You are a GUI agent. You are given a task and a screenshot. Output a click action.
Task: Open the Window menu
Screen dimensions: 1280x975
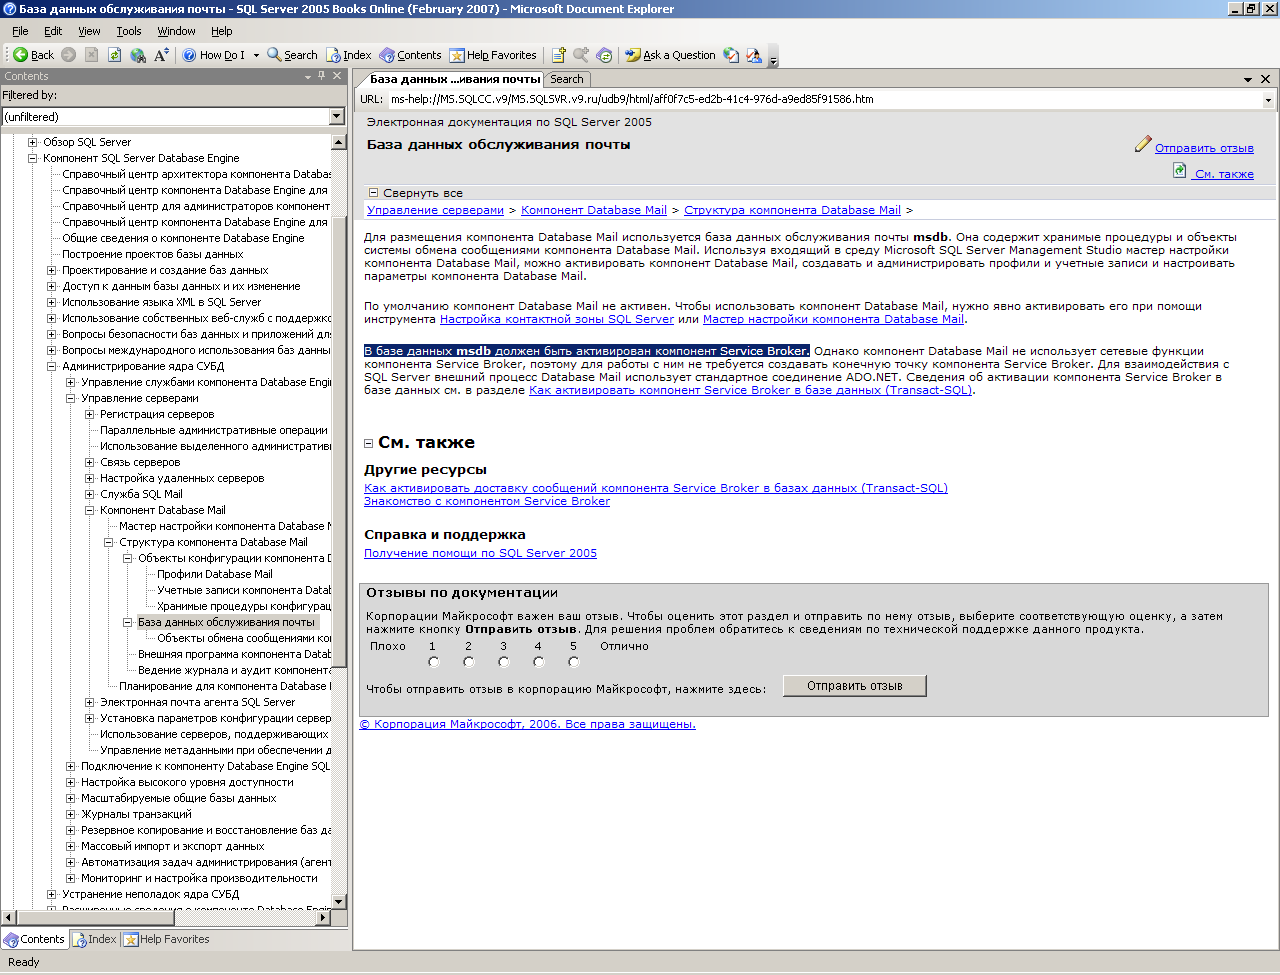tap(177, 31)
